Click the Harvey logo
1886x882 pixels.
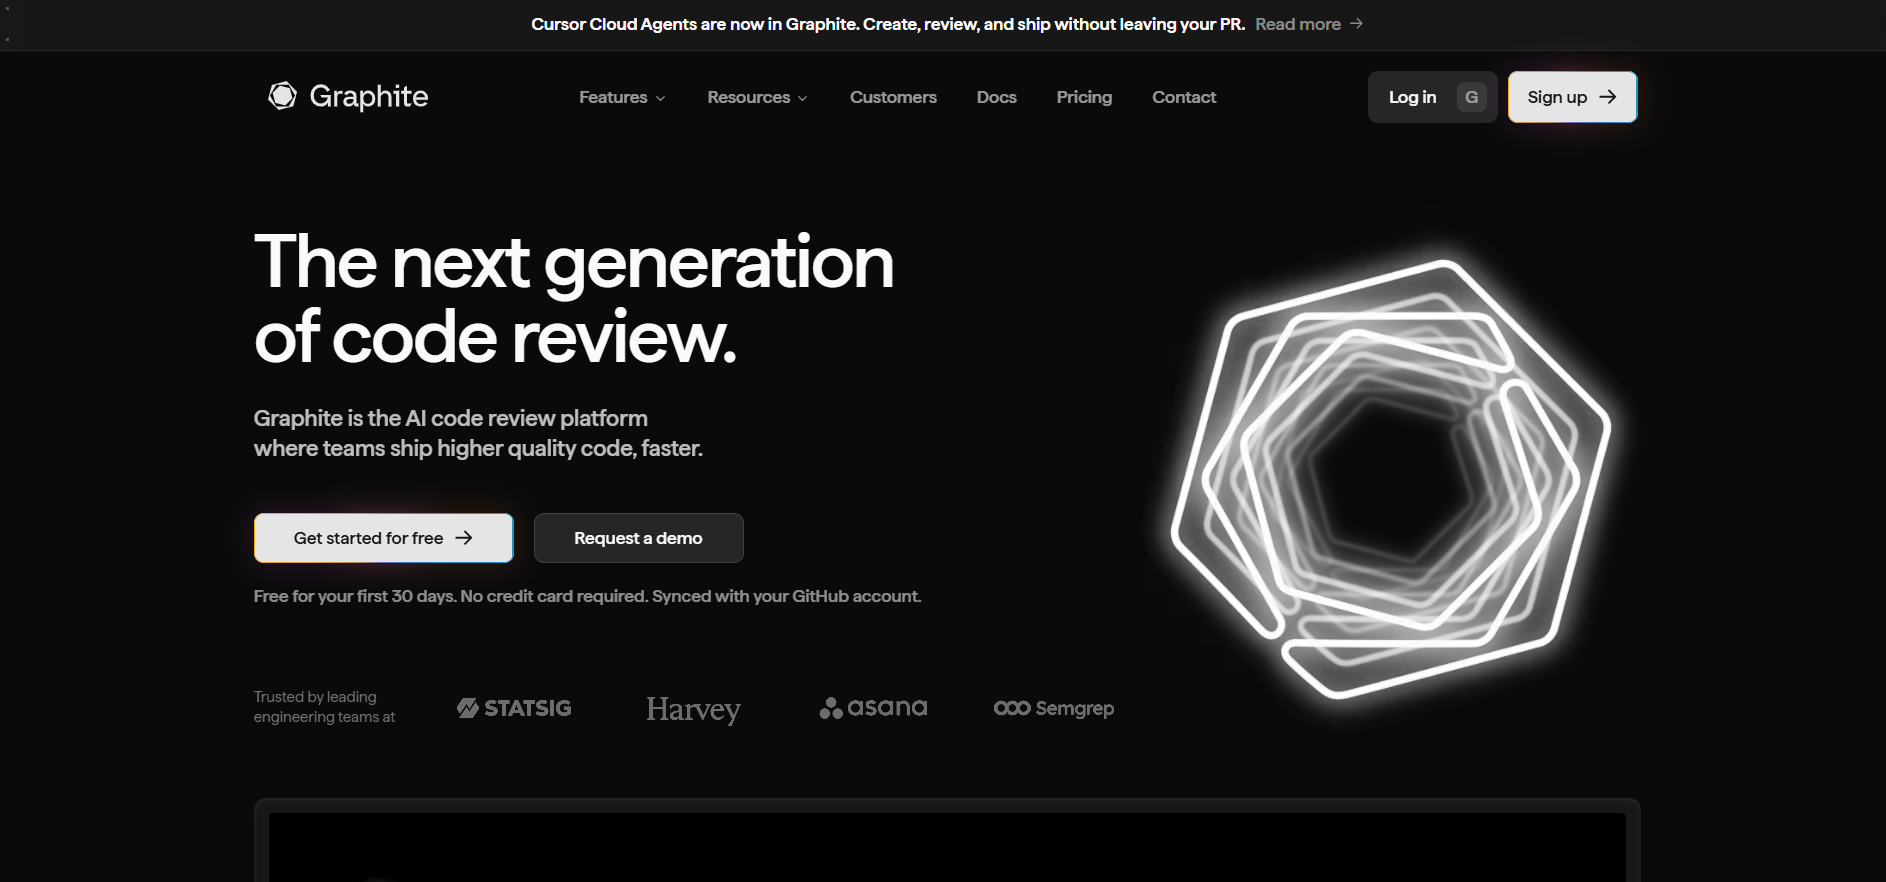(693, 709)
